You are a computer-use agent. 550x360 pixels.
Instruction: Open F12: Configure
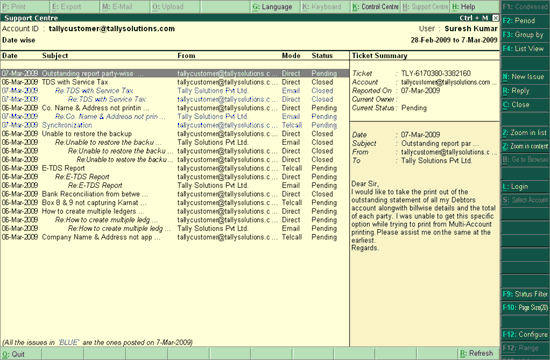525,334
